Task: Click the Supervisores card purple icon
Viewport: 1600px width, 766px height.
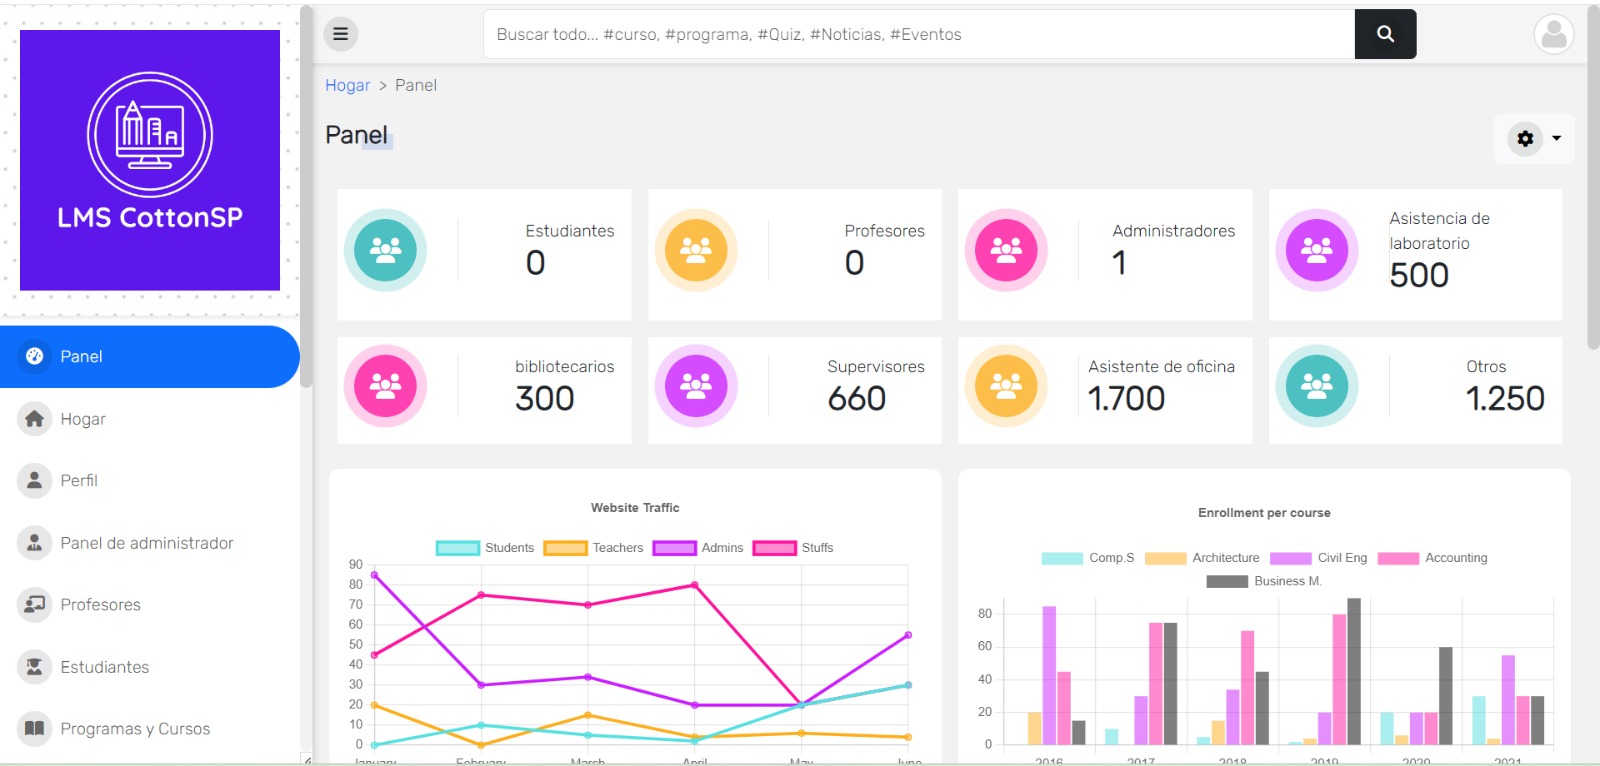Action: pyautogui.click(x=696, y=386)
